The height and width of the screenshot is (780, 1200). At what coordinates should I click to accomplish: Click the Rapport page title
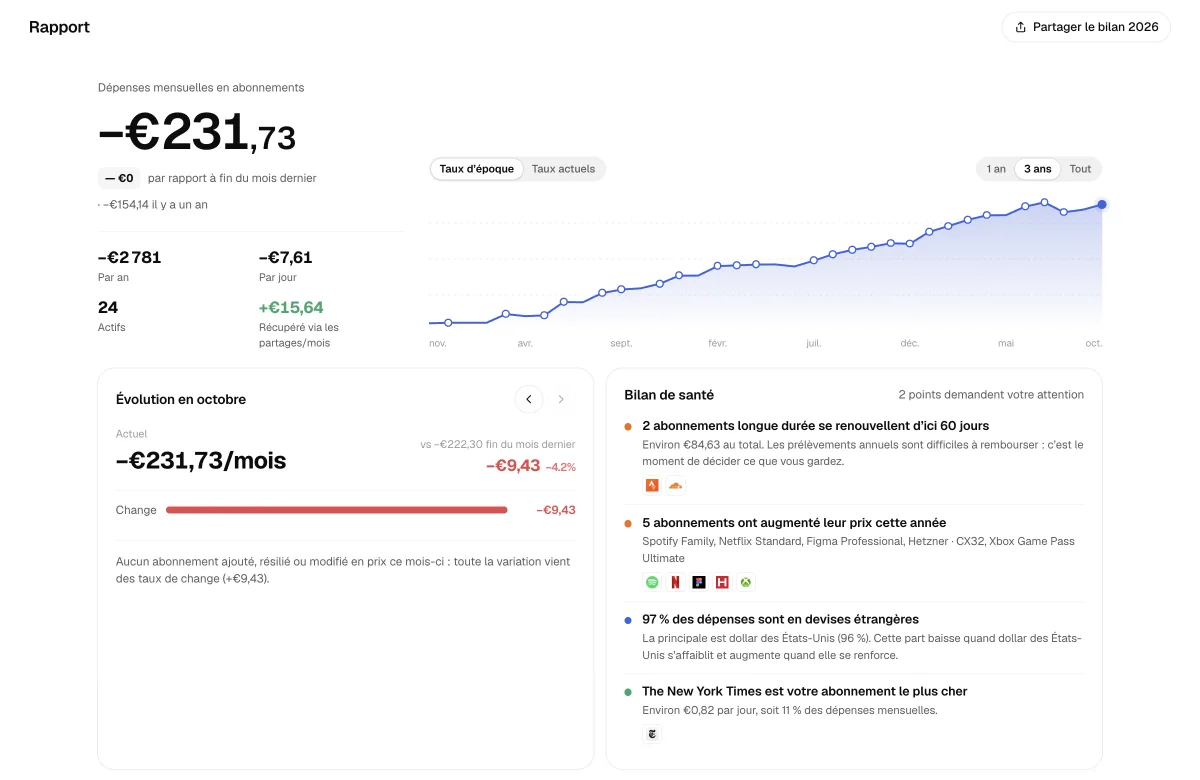(x=59, y=27)
